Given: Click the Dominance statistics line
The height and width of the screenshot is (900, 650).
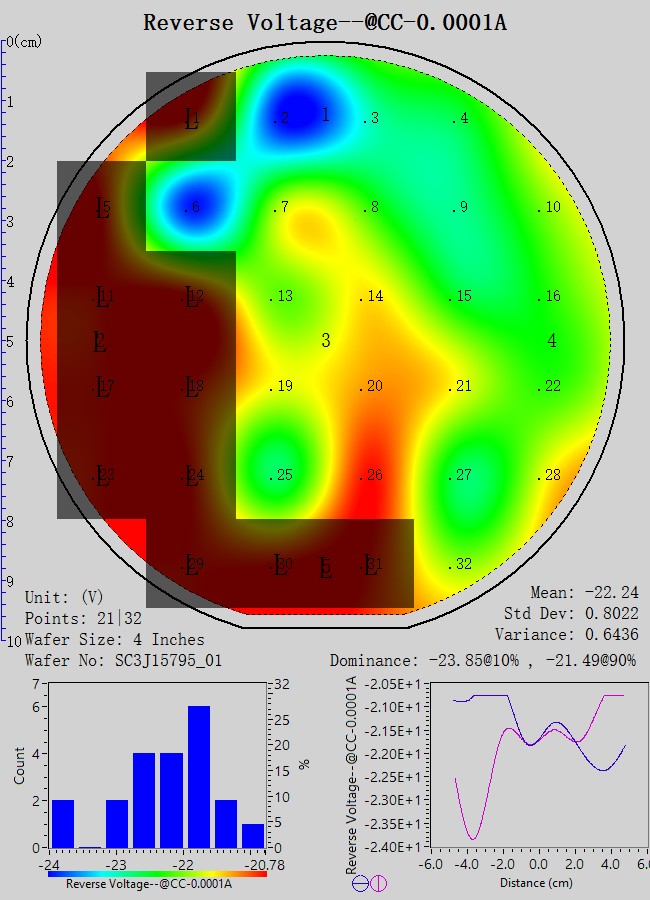Looking at the screenshot, I should click(484, 661).
